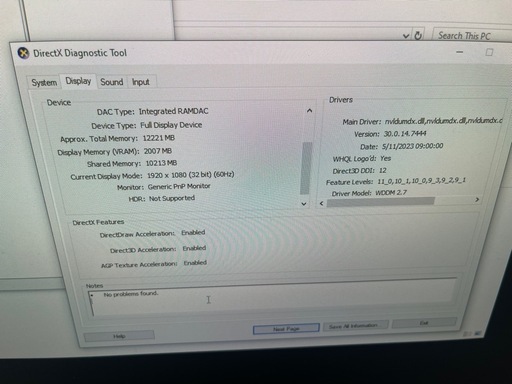Click the driver Version '30.0.14.7444' value
The image size is (512, 384).
pos(405,134)
